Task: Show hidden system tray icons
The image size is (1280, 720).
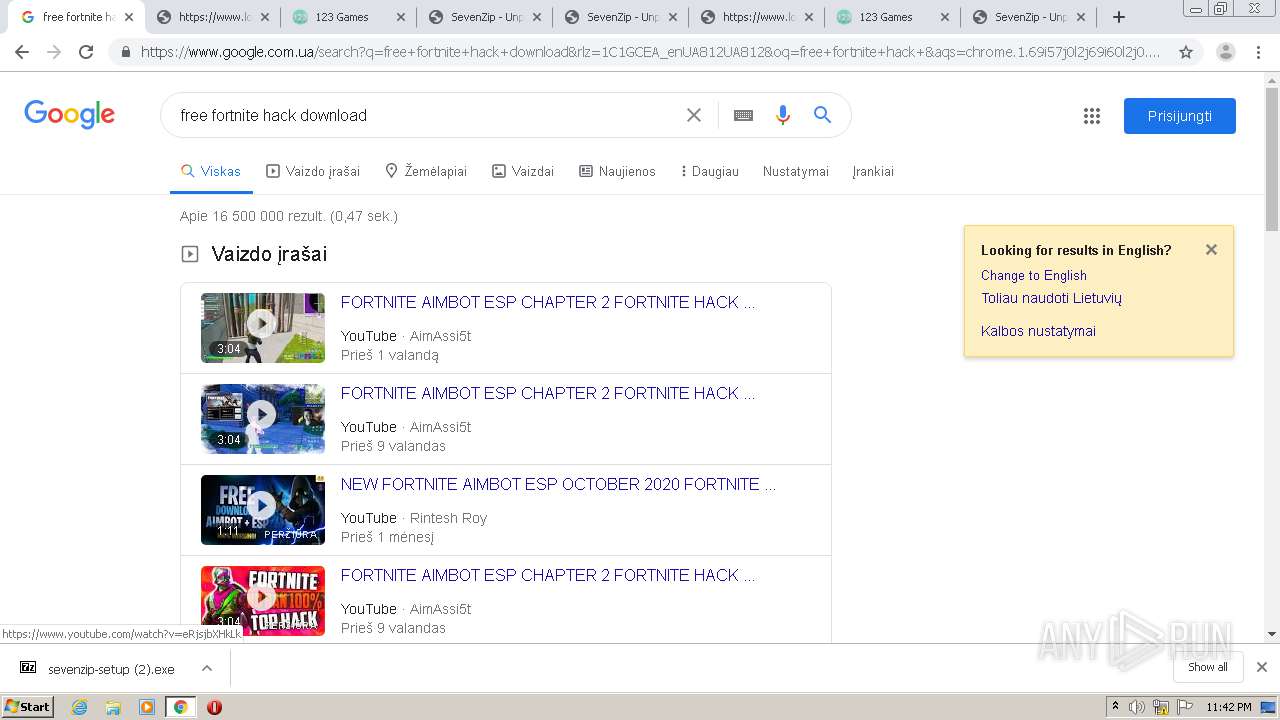Action: [x=1115, y=707]
